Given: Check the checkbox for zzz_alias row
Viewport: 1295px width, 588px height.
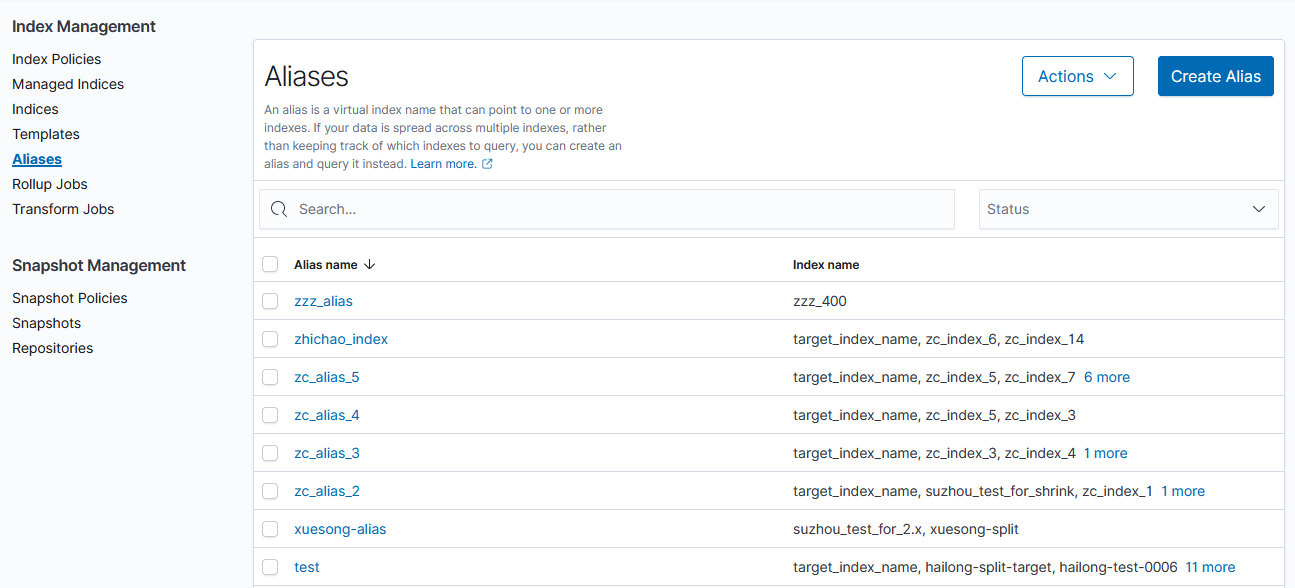Looking at the screenshot, I should (x=270, y=301).
